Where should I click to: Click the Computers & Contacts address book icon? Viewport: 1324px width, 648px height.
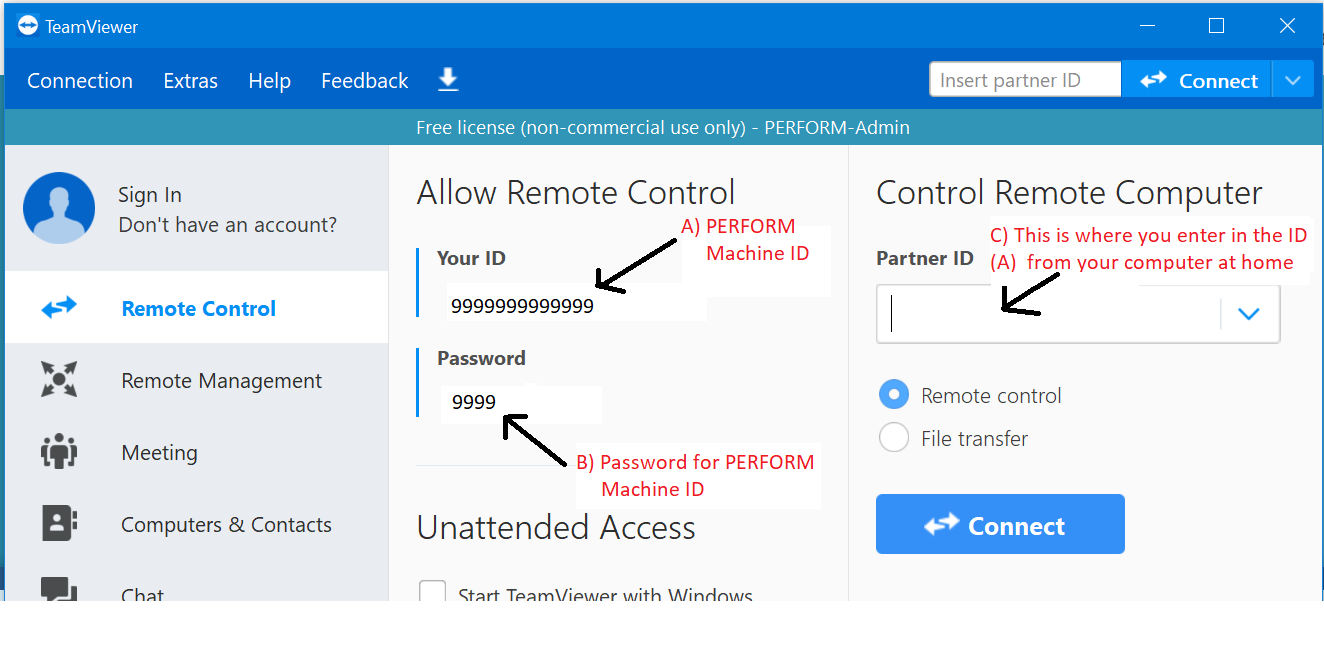(59, 524)
